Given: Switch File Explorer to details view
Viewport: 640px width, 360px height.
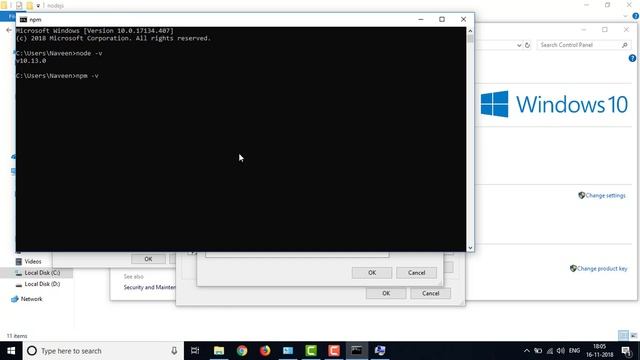Looking at the screenshot, I should pyautogui.click(x=623, y=336).
